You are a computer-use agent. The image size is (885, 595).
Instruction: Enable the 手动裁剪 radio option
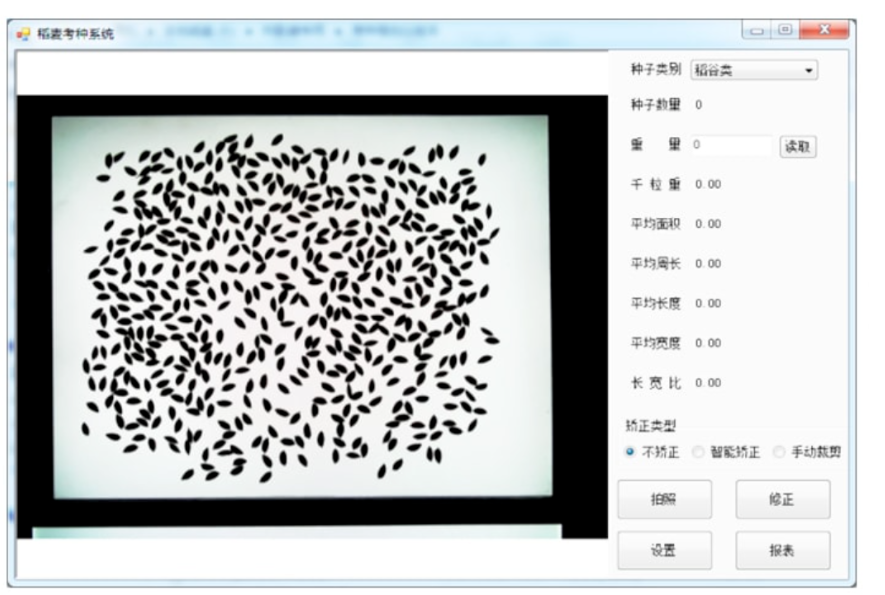[780, 452]
